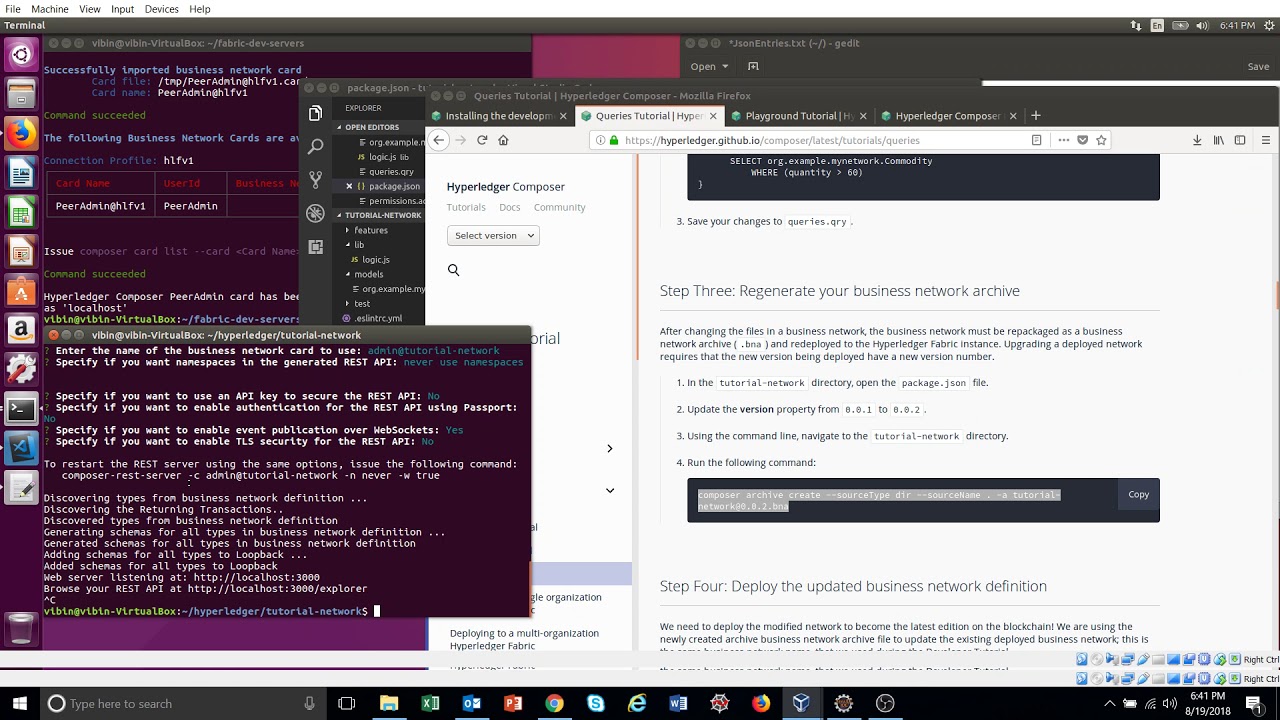Show Firefox sidebars icon
This screenshot has height=720, width=1280.
click(1240, 140)
